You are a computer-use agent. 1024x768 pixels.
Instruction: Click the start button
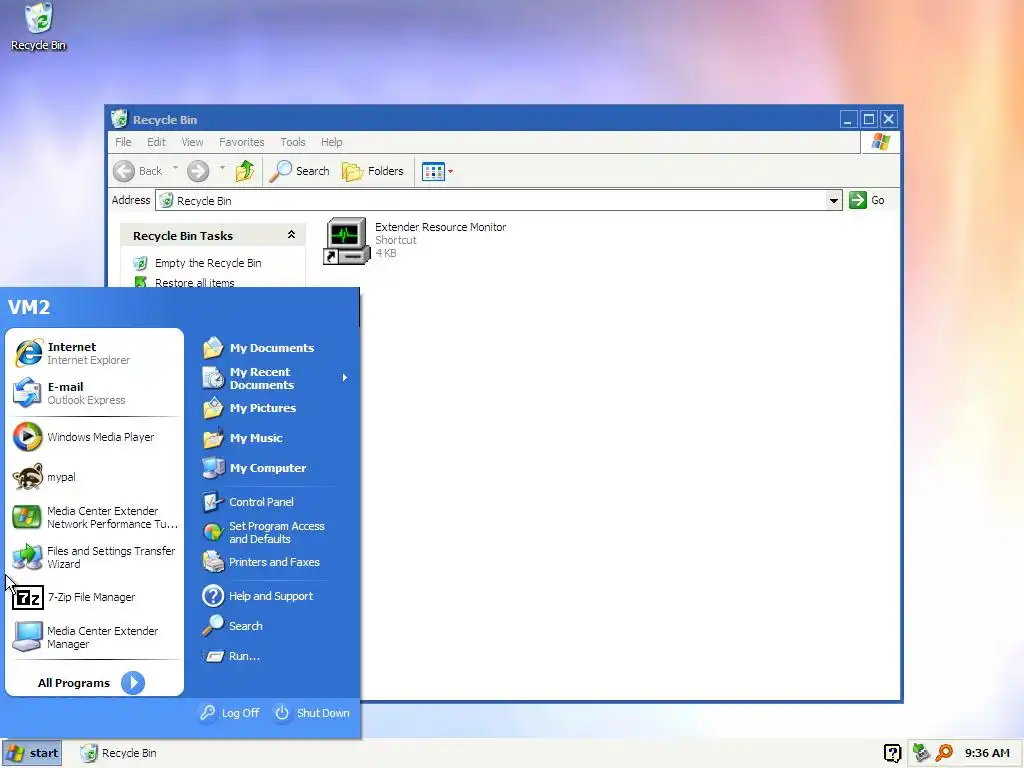(32, 753)
